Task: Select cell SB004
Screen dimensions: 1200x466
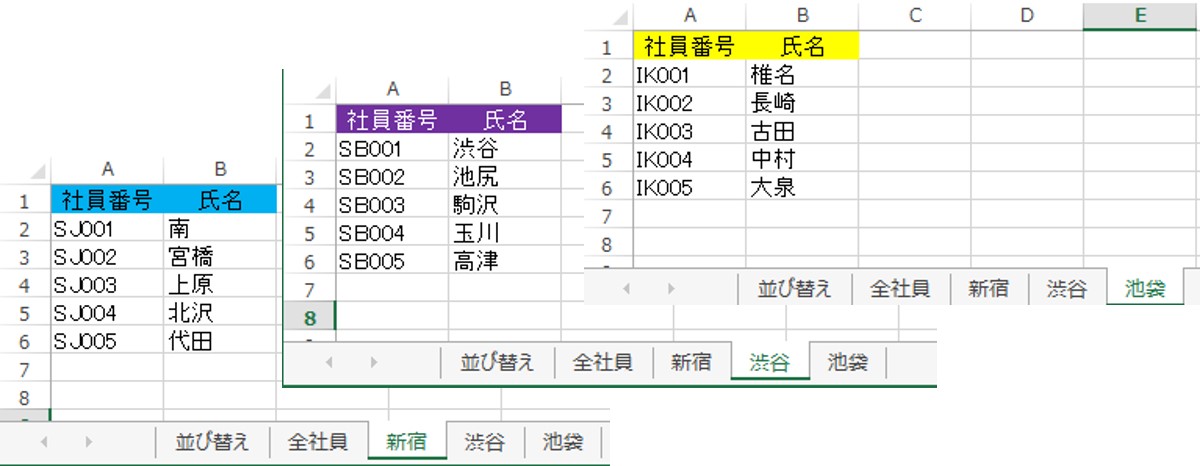Action: [x=393, y=233]
